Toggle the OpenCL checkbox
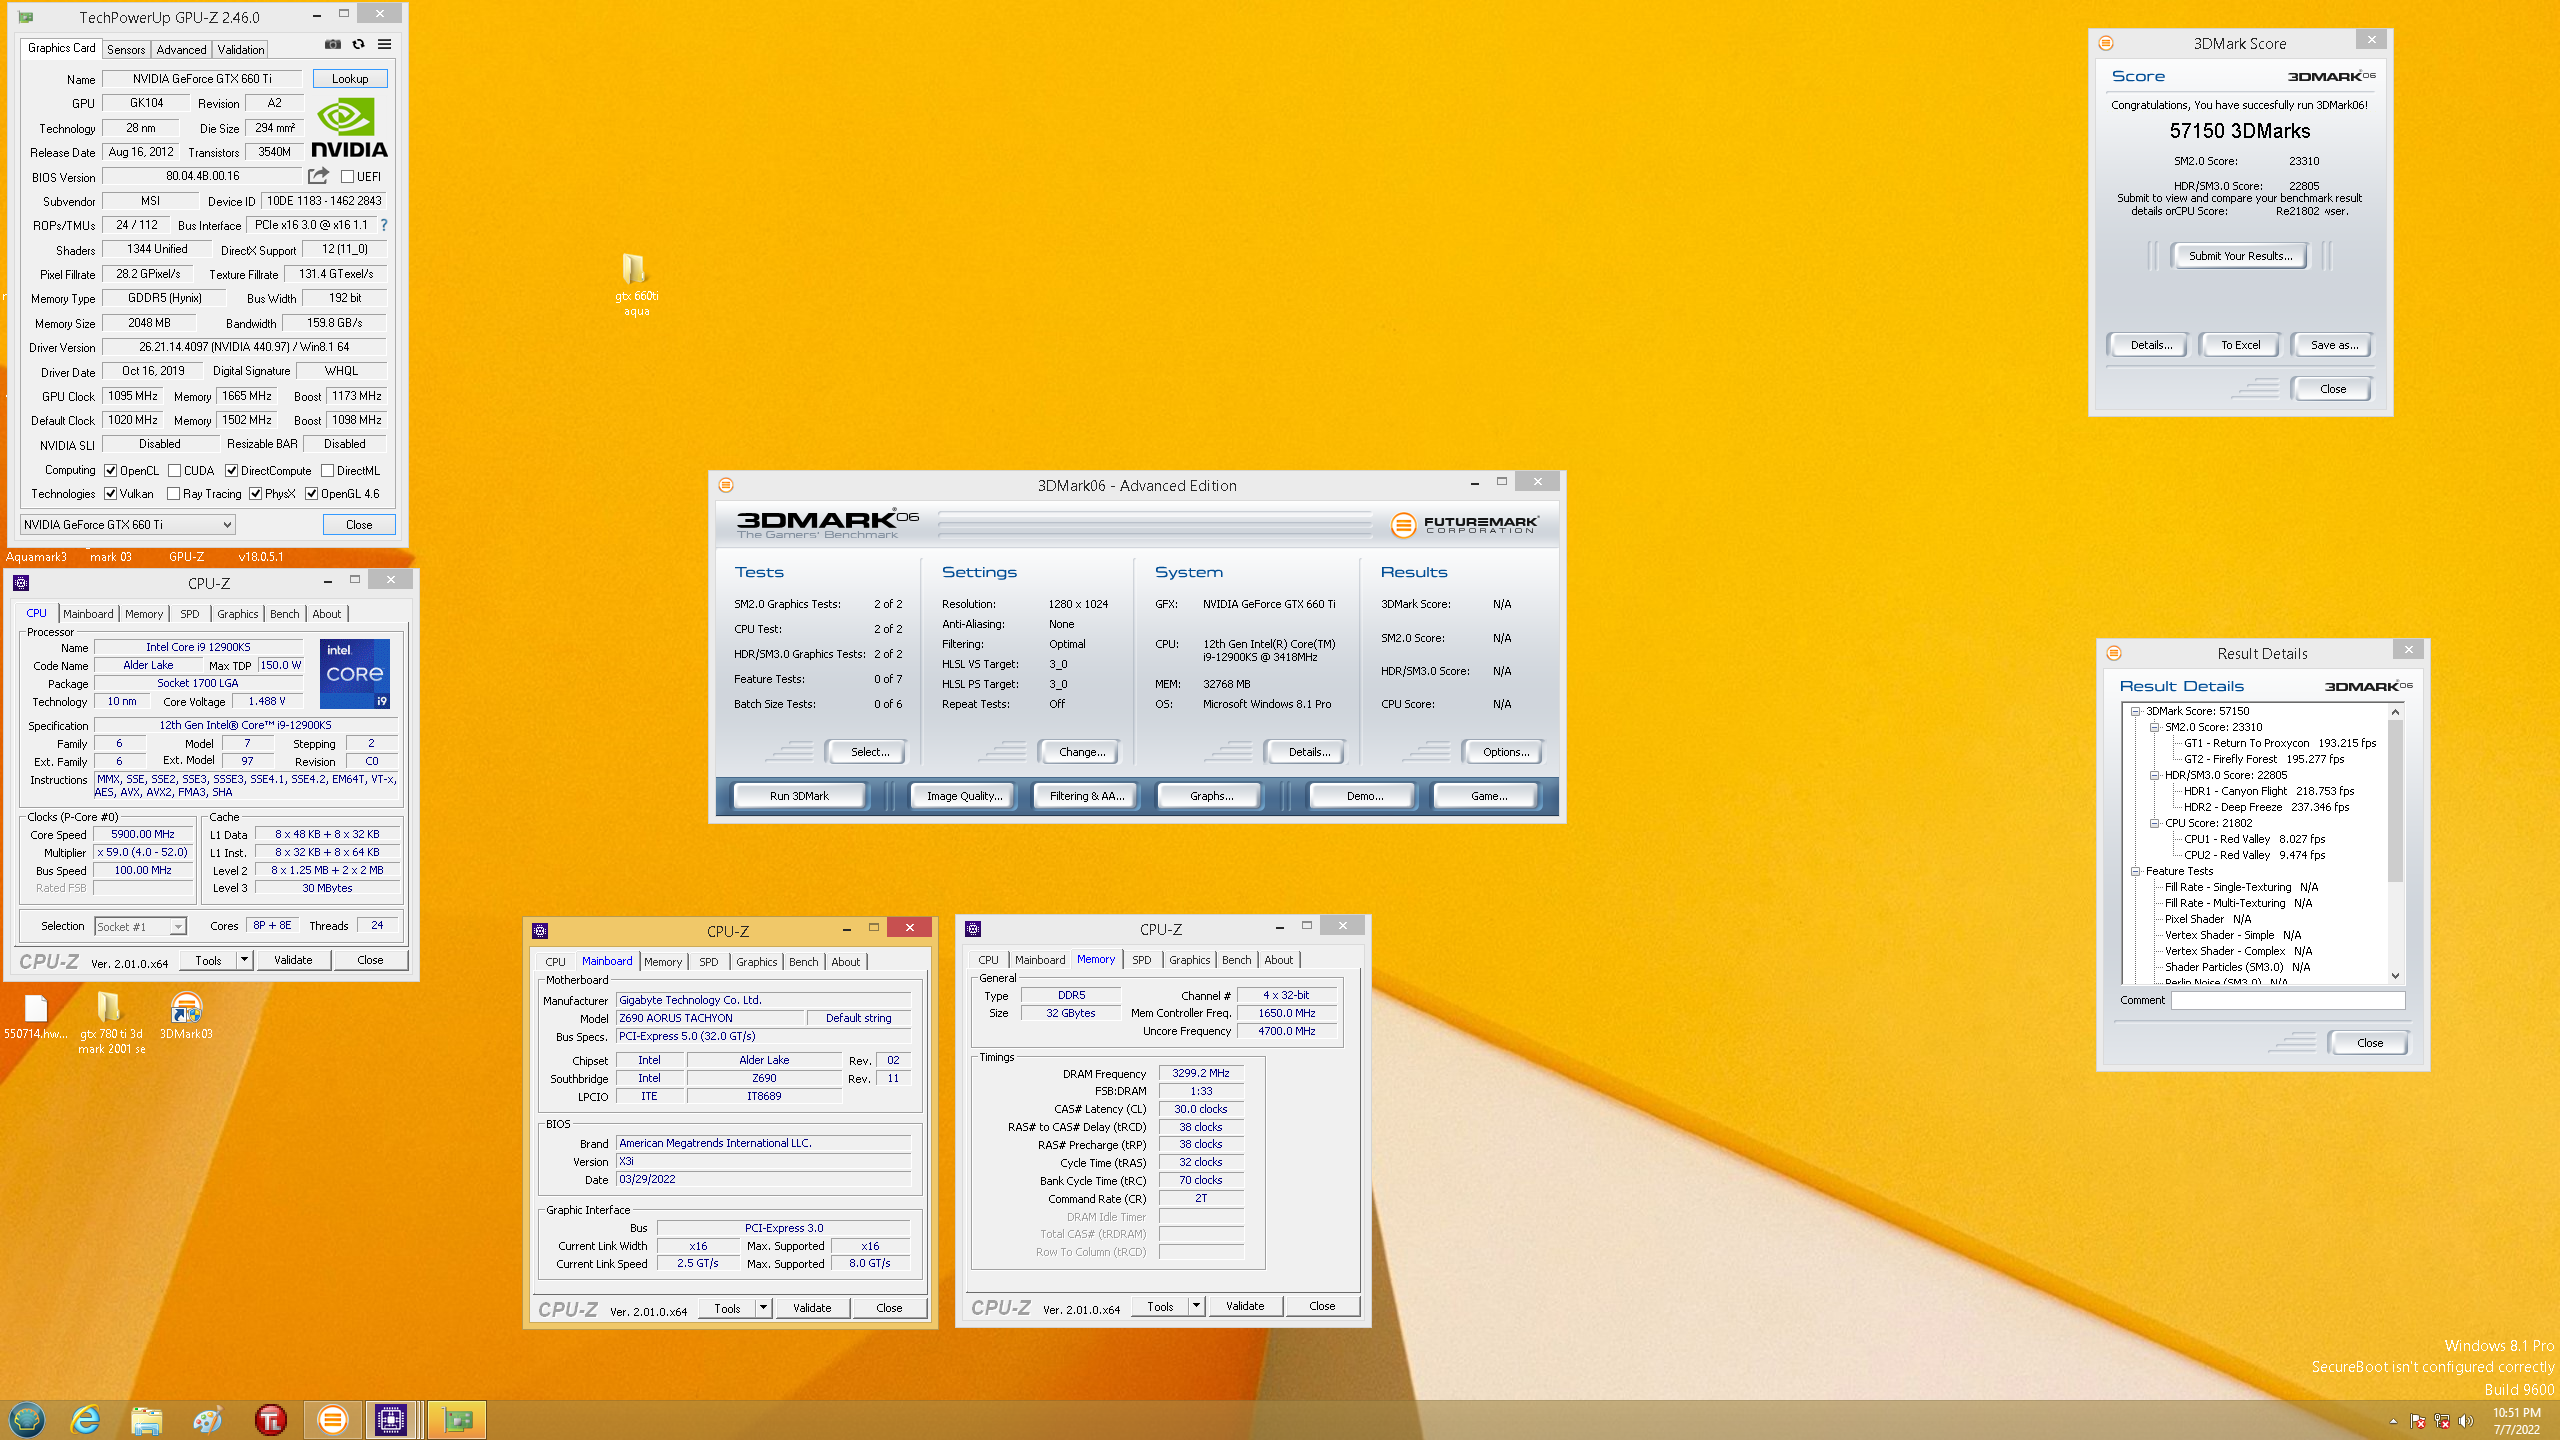Screen dimensions: 2560x1440 [111, 470]
